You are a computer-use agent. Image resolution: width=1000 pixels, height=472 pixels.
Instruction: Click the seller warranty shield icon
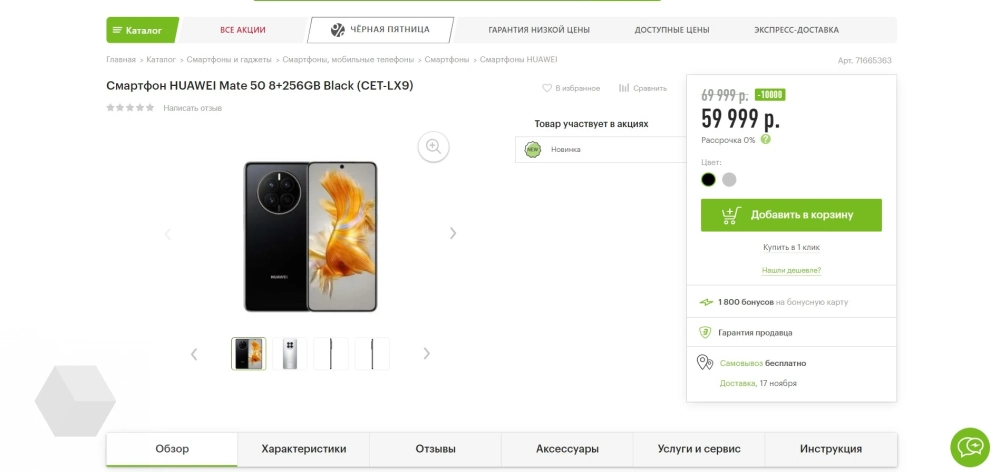point(705,332)
